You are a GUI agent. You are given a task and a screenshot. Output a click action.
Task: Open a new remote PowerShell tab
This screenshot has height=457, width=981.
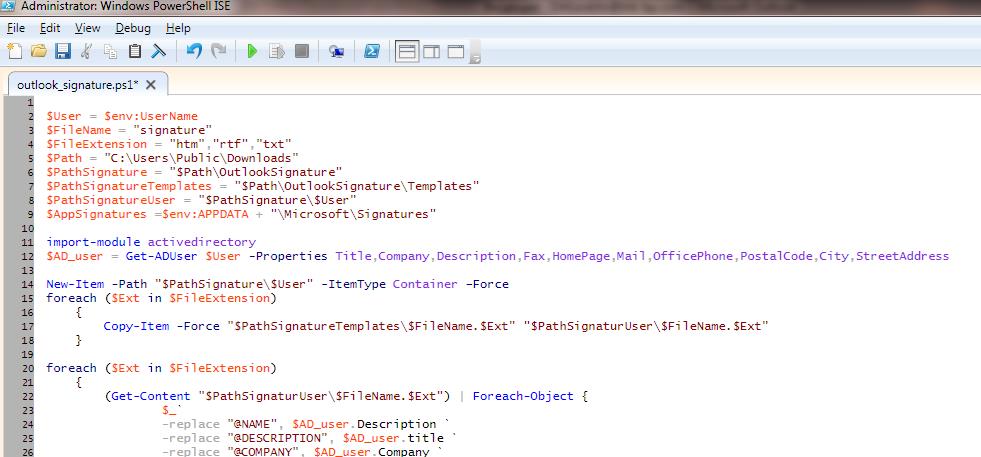click(x=337, y=51)
